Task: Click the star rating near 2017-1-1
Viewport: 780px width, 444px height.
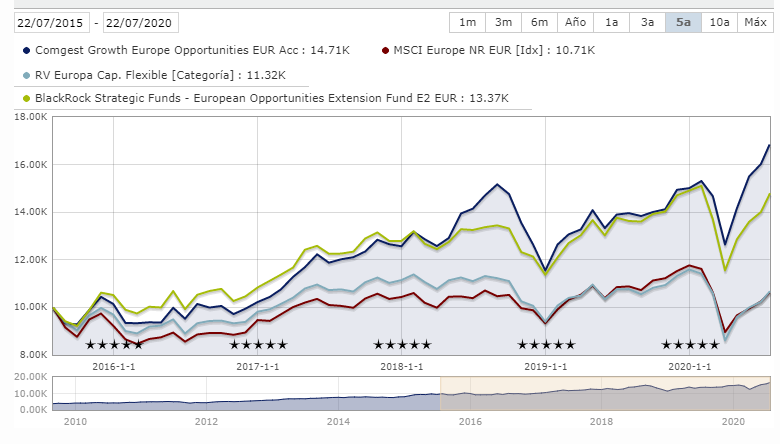Action: [258, 345]
